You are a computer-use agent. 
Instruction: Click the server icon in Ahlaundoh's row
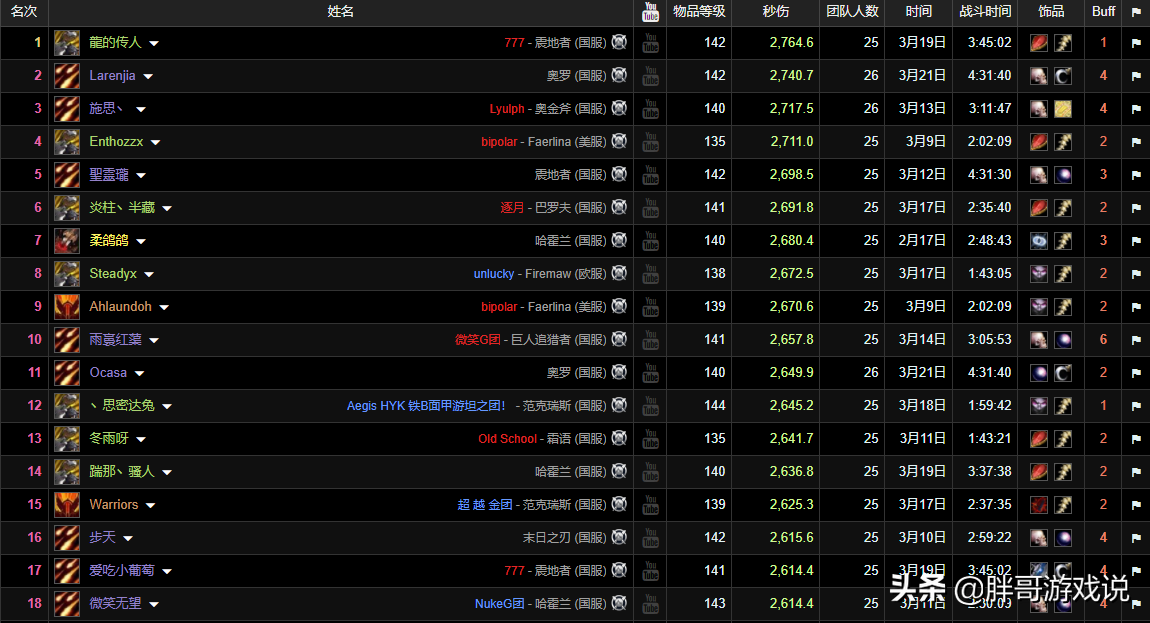(620, 307)
